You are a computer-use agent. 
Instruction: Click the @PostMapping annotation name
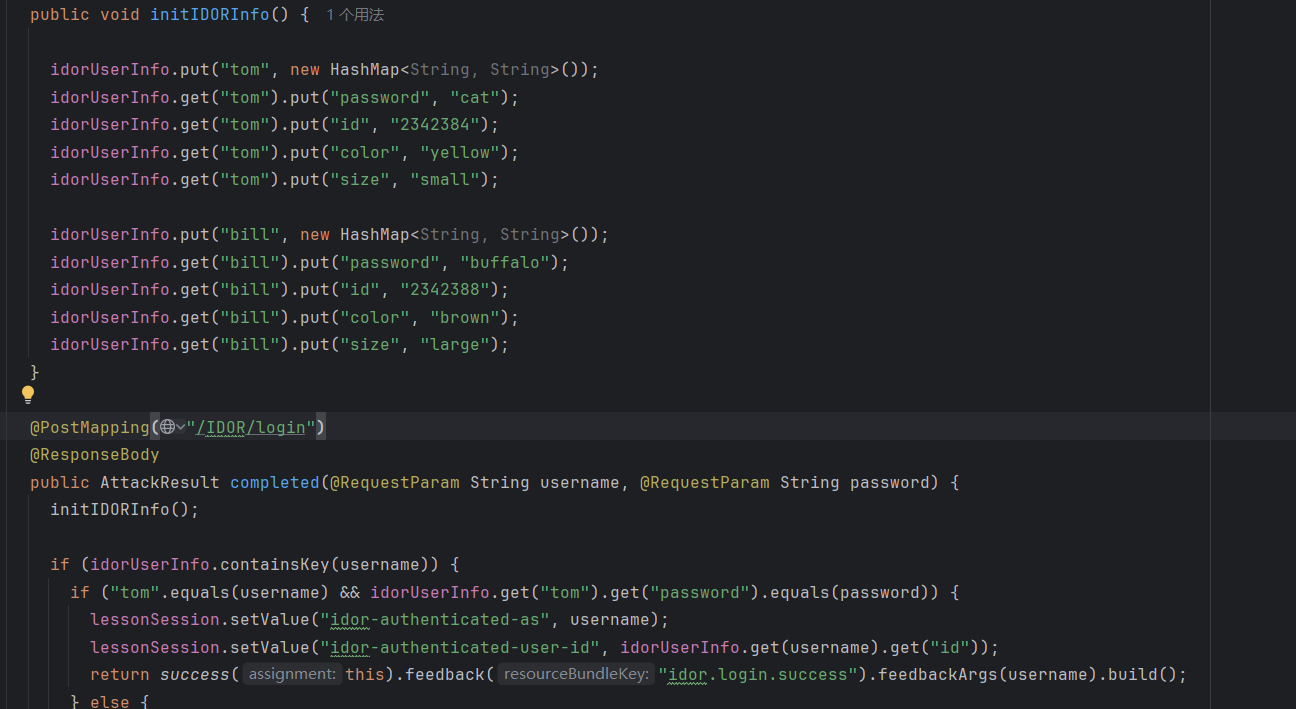[x=90, y=428]
